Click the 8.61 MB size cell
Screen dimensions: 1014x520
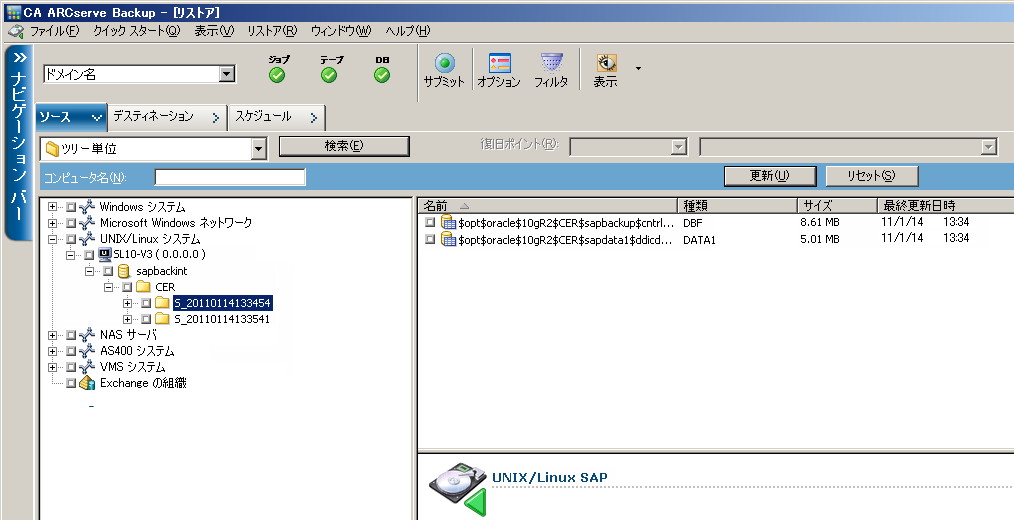click(x=819, y=222)
